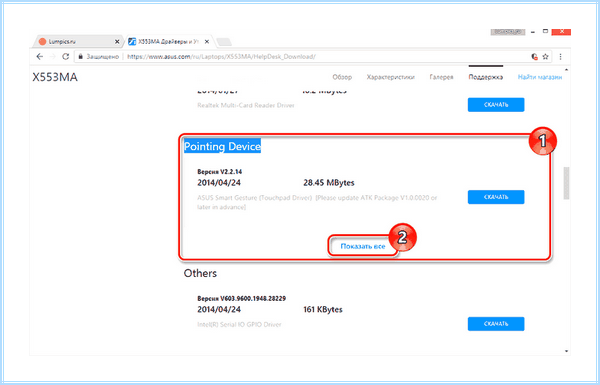Image resolution: width=600 pixels, height=385 pixels.
Task: Click the X553MA product title
Action: coord(55,77)
